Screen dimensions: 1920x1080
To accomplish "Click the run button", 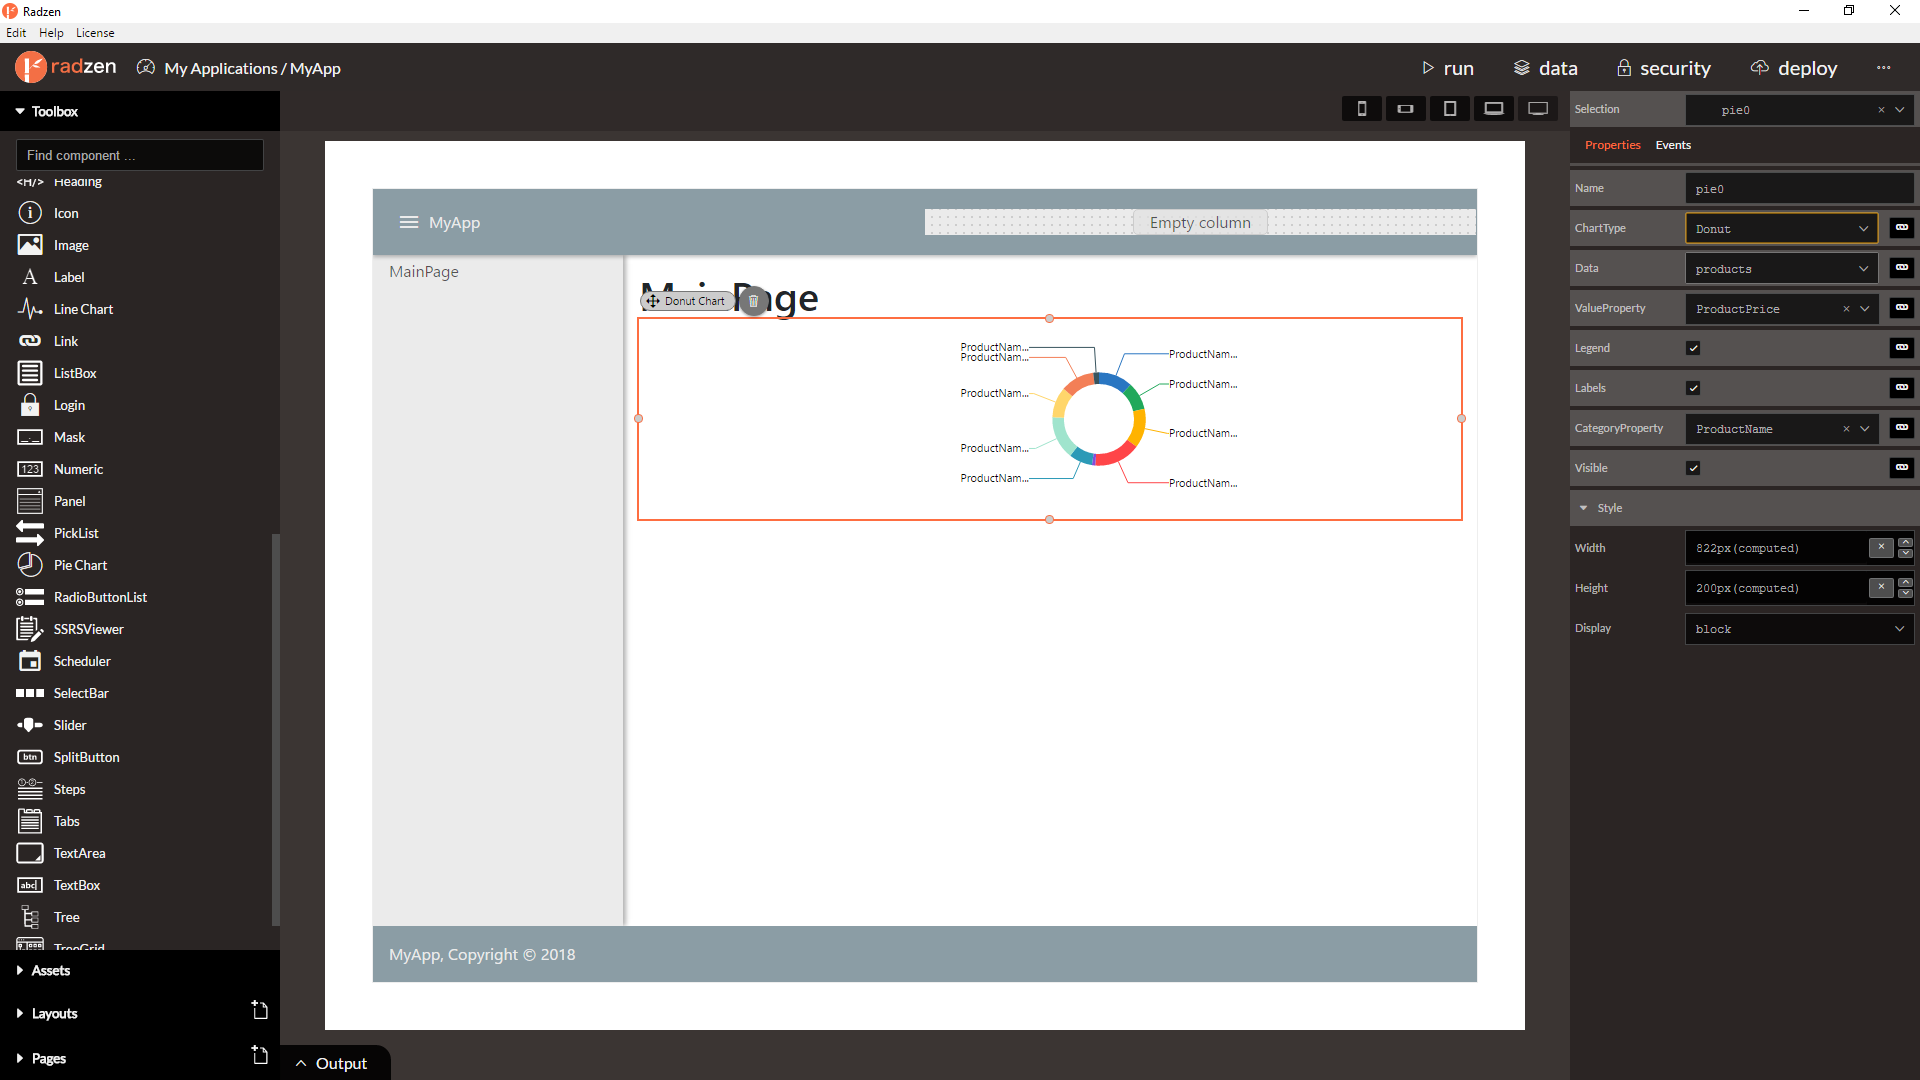I will coord(1448,68).
